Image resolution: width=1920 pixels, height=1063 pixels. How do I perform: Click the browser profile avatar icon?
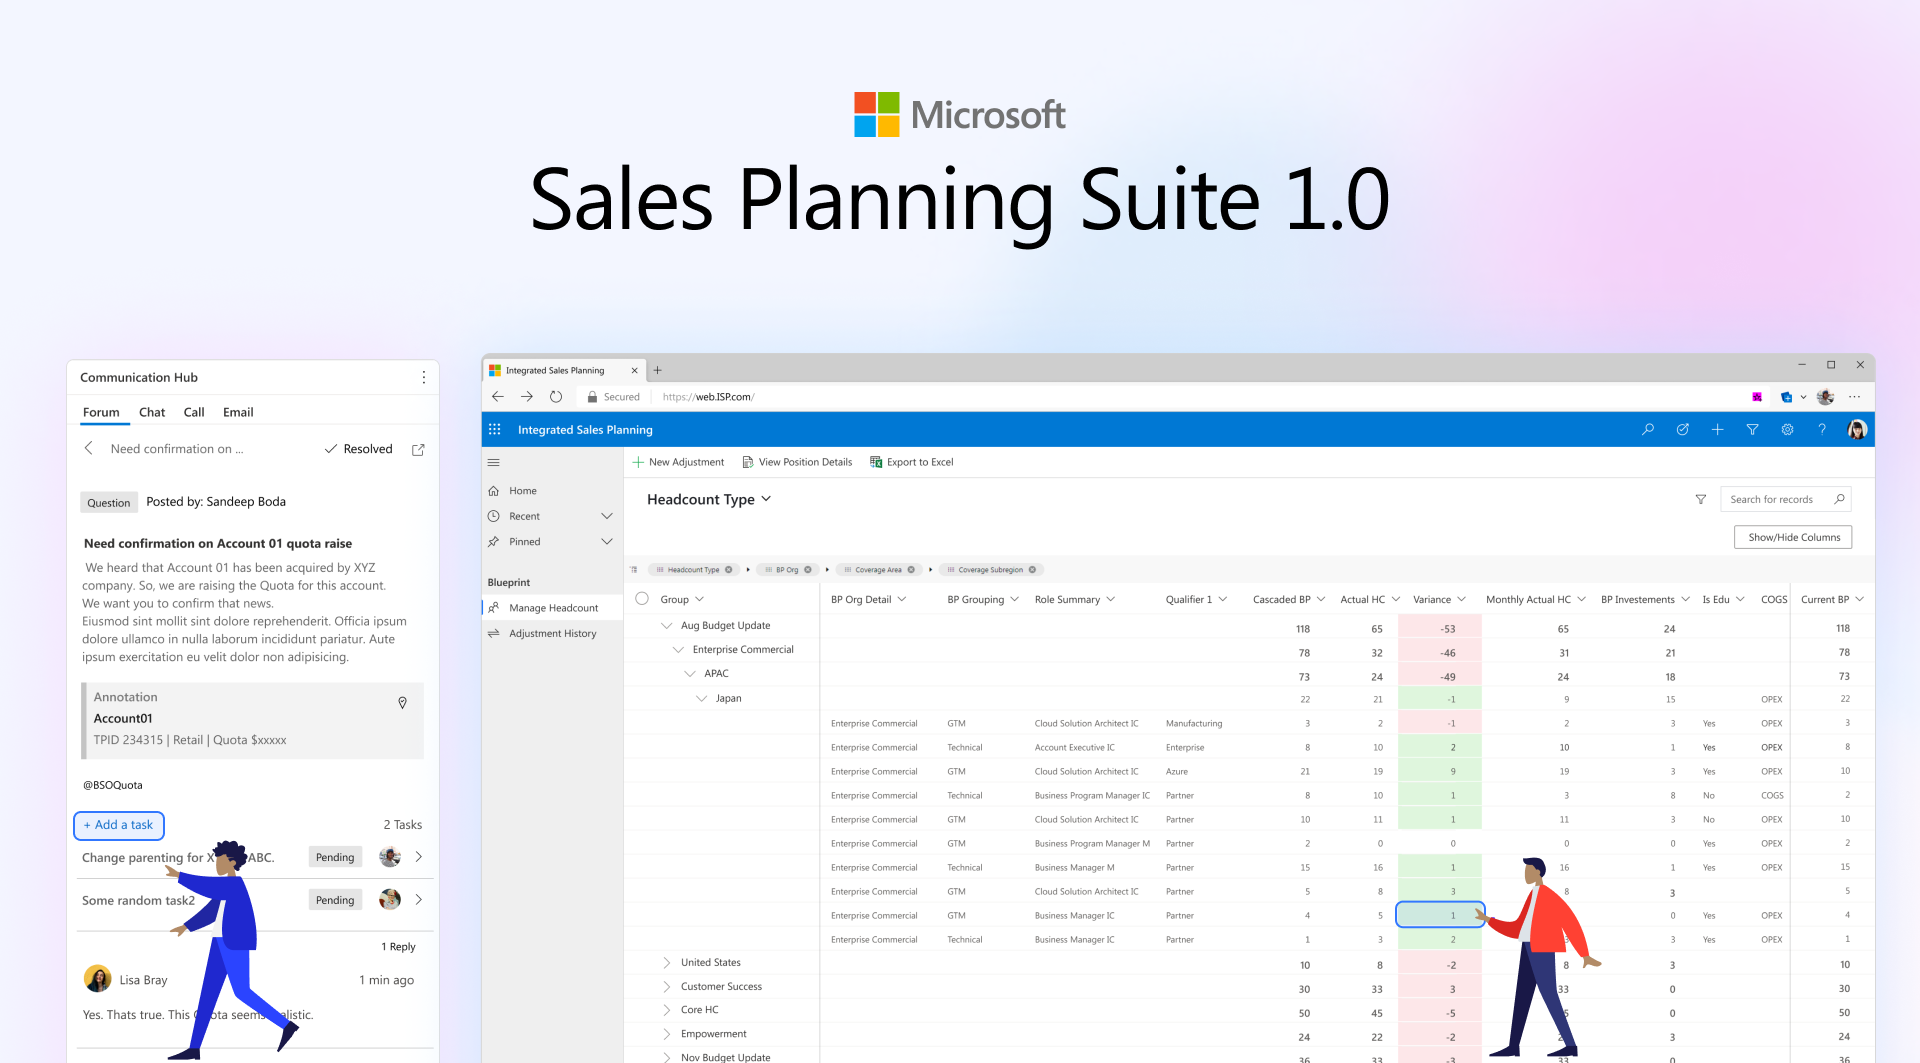(1825, 397)
